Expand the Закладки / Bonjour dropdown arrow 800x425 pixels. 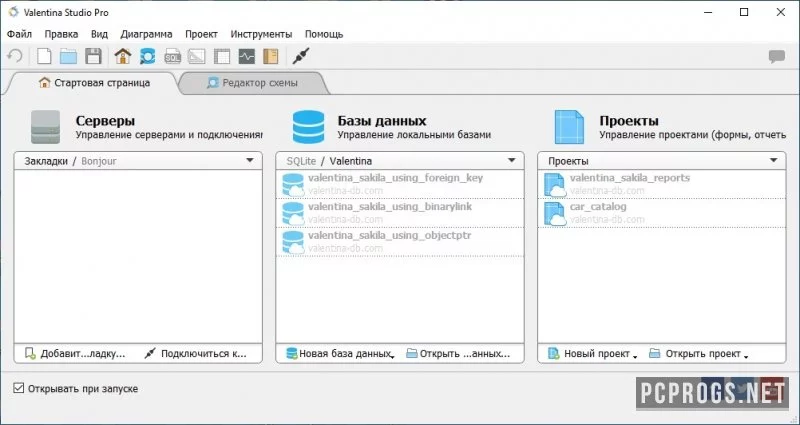[249, 160]
